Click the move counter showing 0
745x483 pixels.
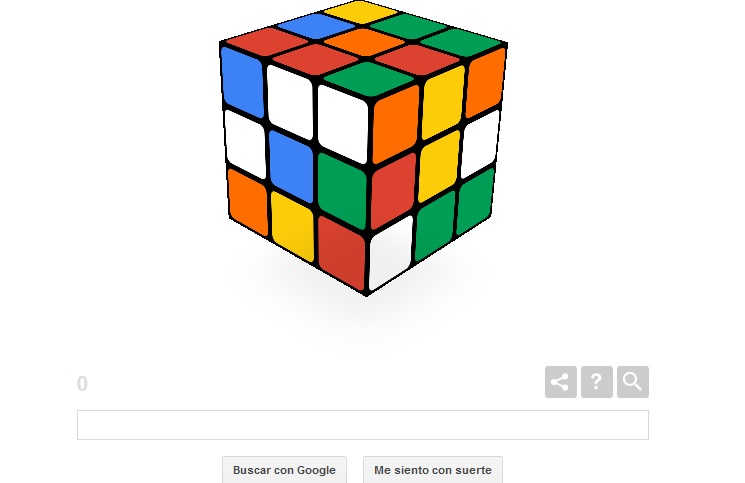pos(82,383)
